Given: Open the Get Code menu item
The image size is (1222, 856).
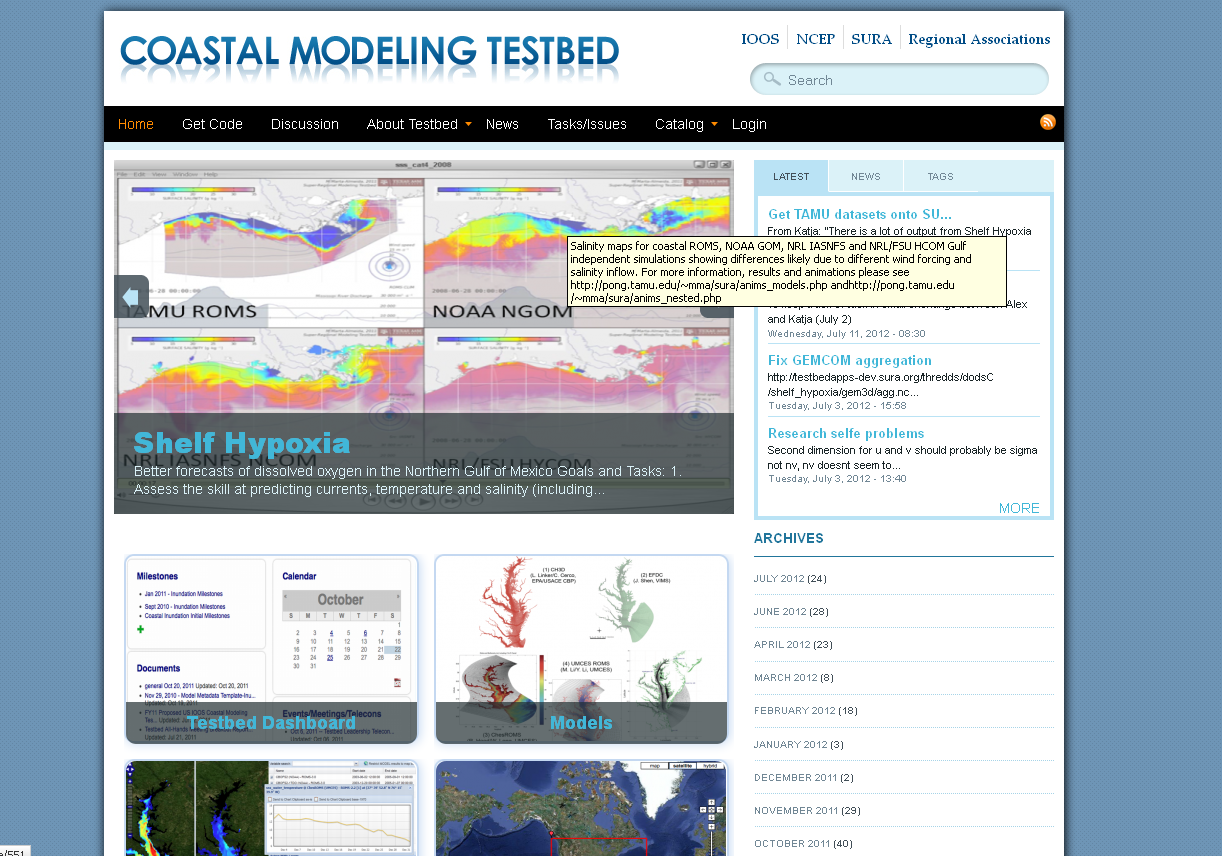Looking at the screenshot, I should (212, 124).
